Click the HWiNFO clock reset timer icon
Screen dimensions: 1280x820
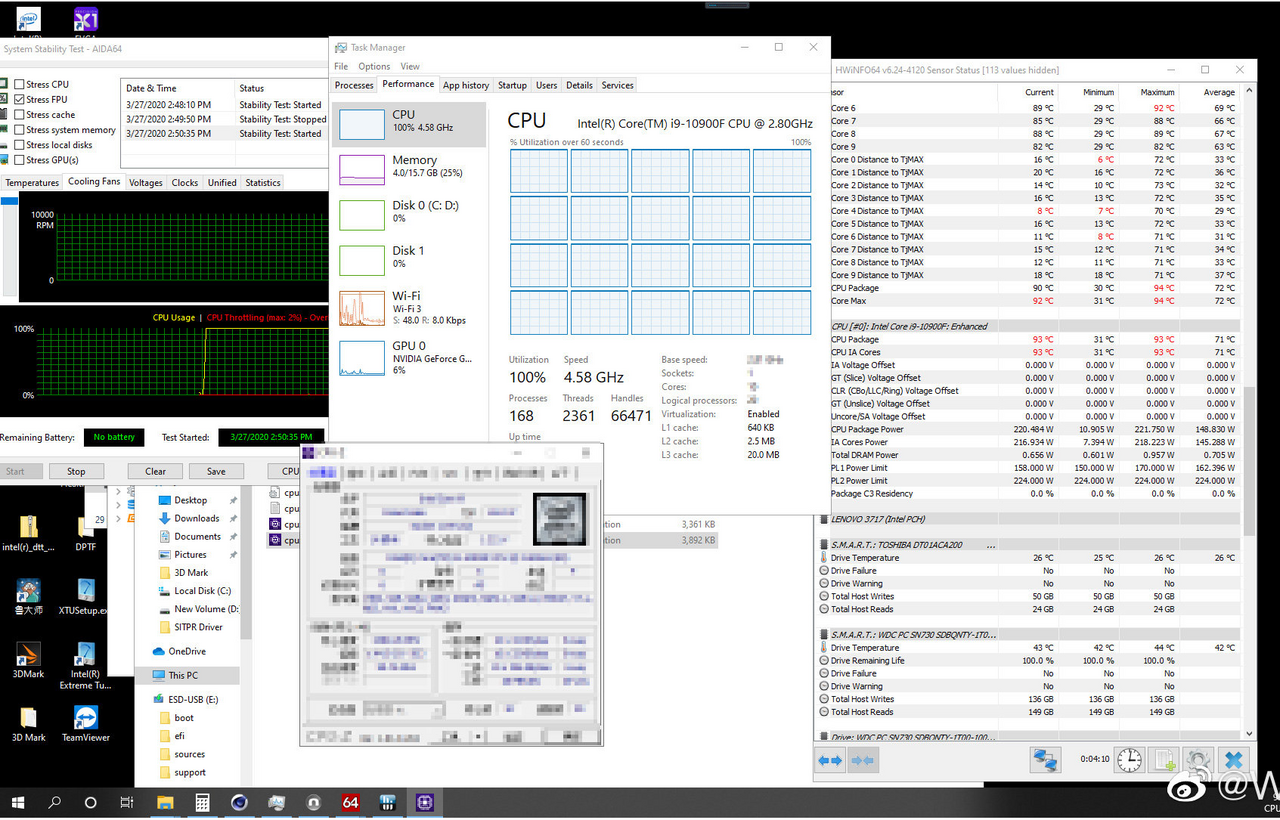(x=1129, y=760)
